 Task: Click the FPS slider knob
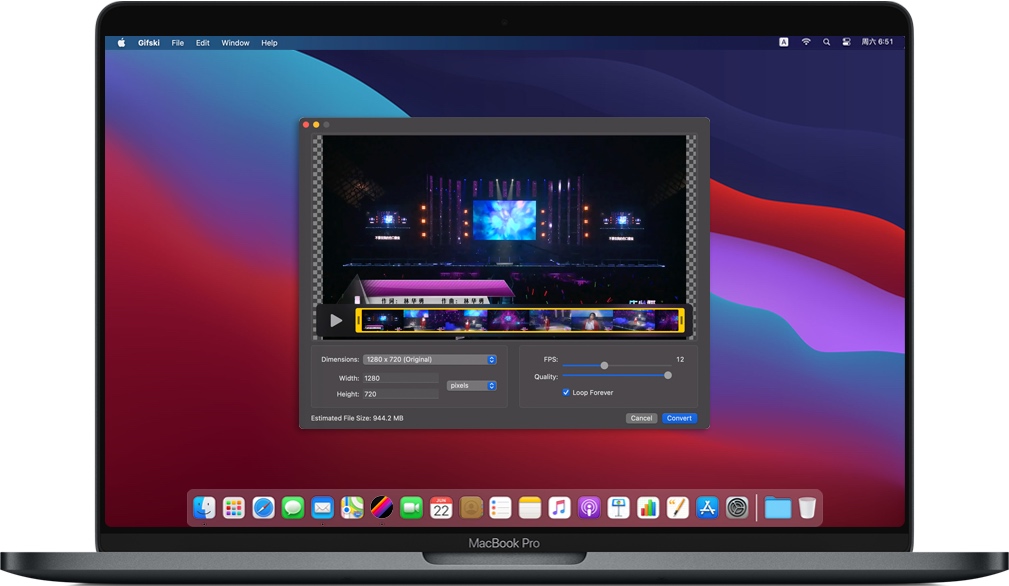(604, 365)
